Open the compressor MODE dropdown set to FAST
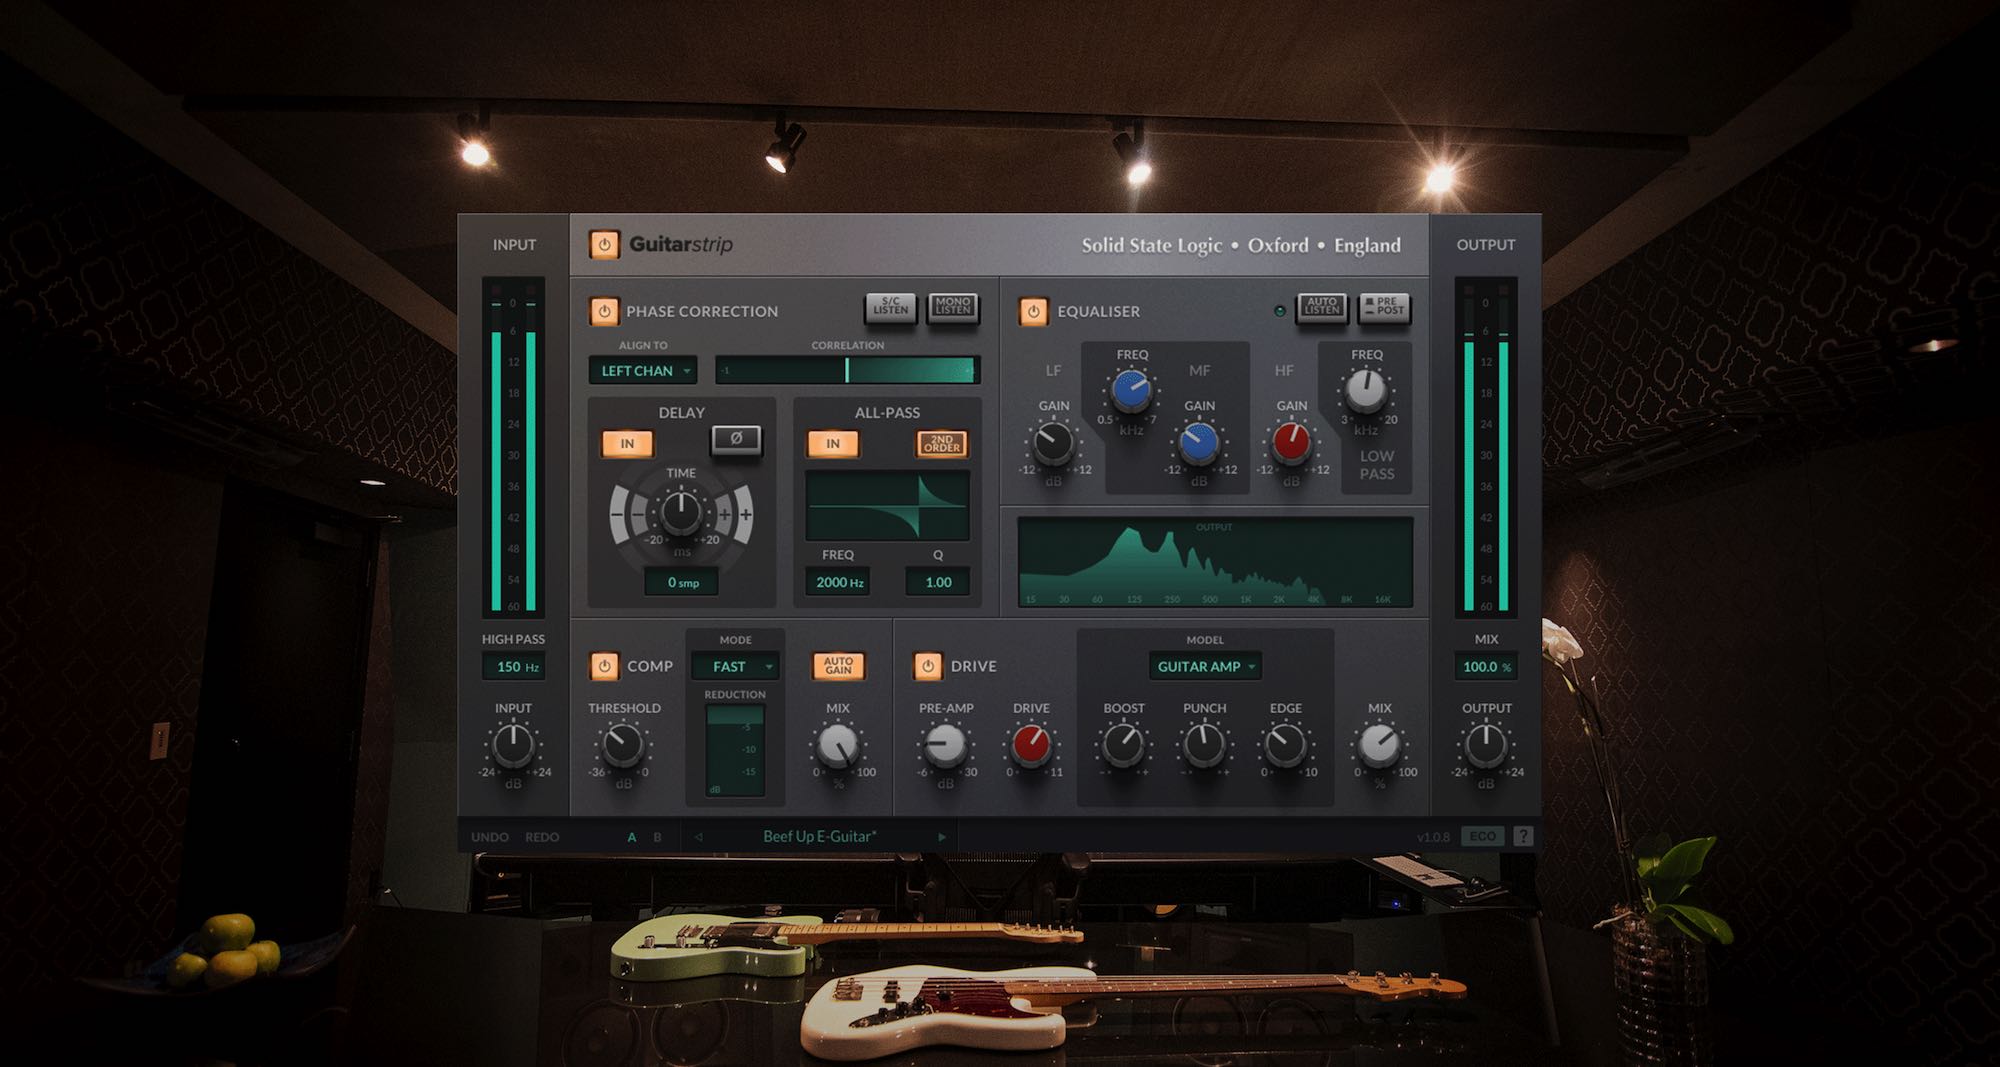 pyautogui.click(x=736, y=665)
